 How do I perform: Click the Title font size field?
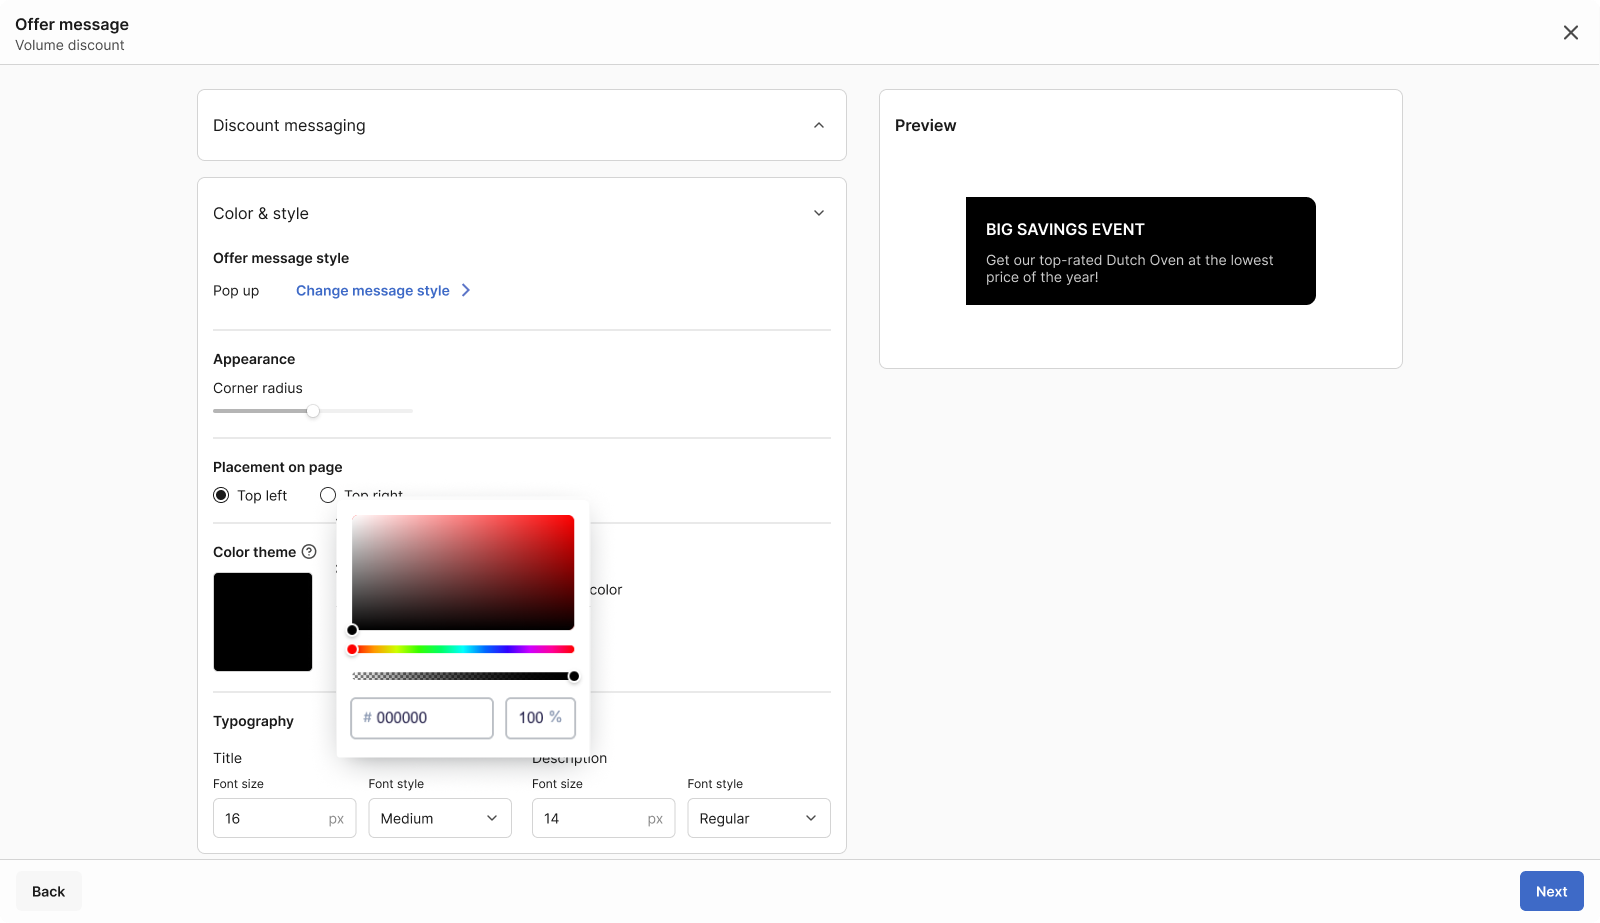pyautogui.click(x=270, y=818)
